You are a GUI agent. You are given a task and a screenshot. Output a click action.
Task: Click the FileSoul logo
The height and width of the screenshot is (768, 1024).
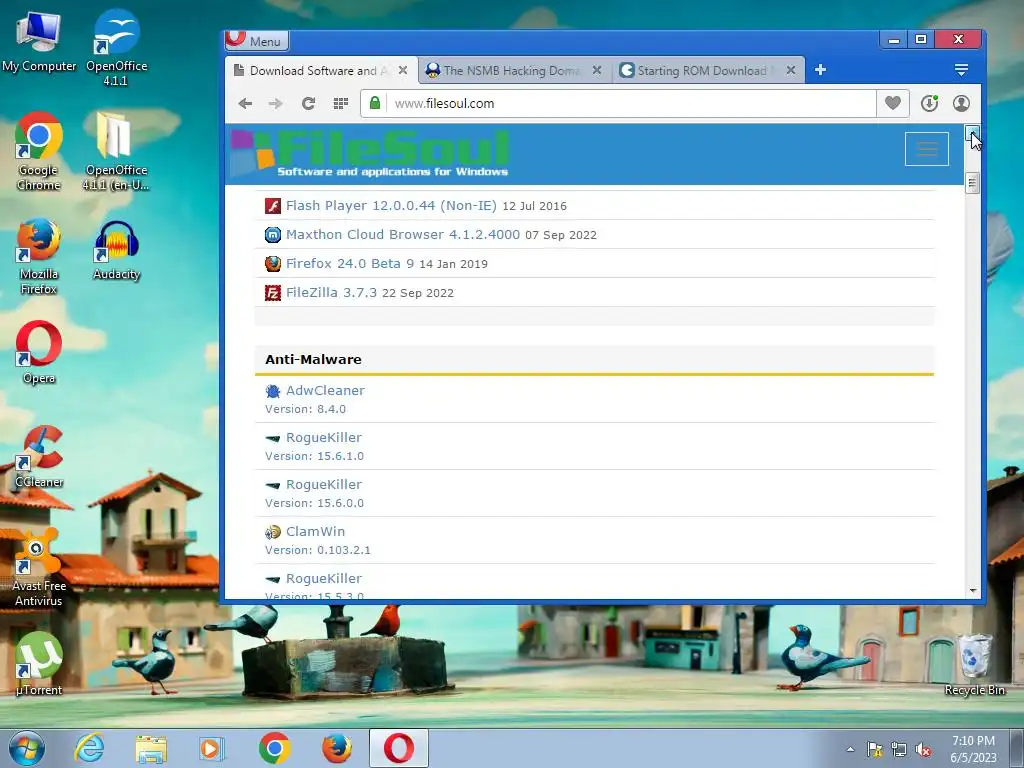tap(370, 154)
